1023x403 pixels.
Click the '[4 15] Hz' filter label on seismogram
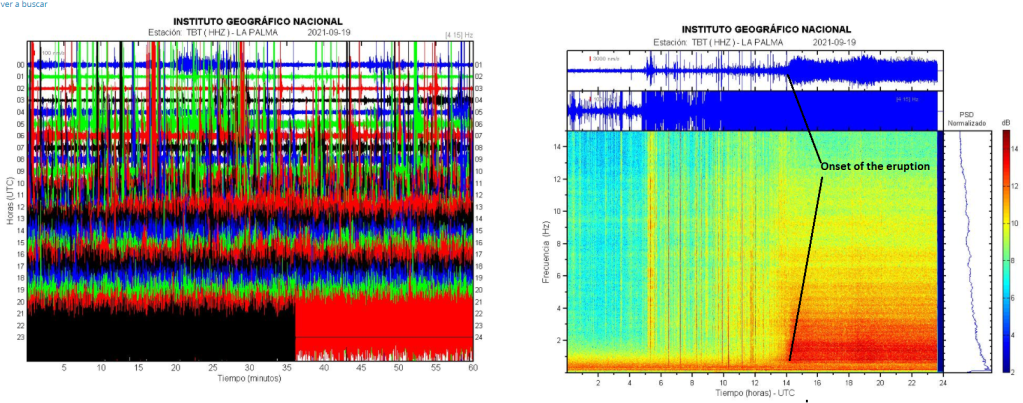[459, 35]
